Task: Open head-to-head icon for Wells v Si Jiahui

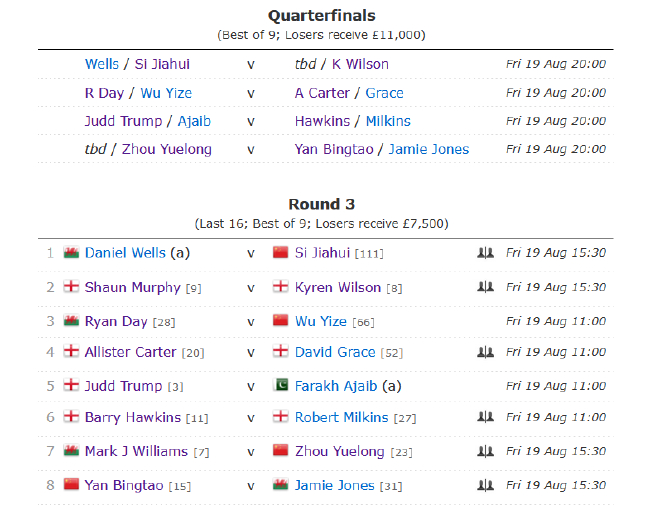Action: [486, 254]
